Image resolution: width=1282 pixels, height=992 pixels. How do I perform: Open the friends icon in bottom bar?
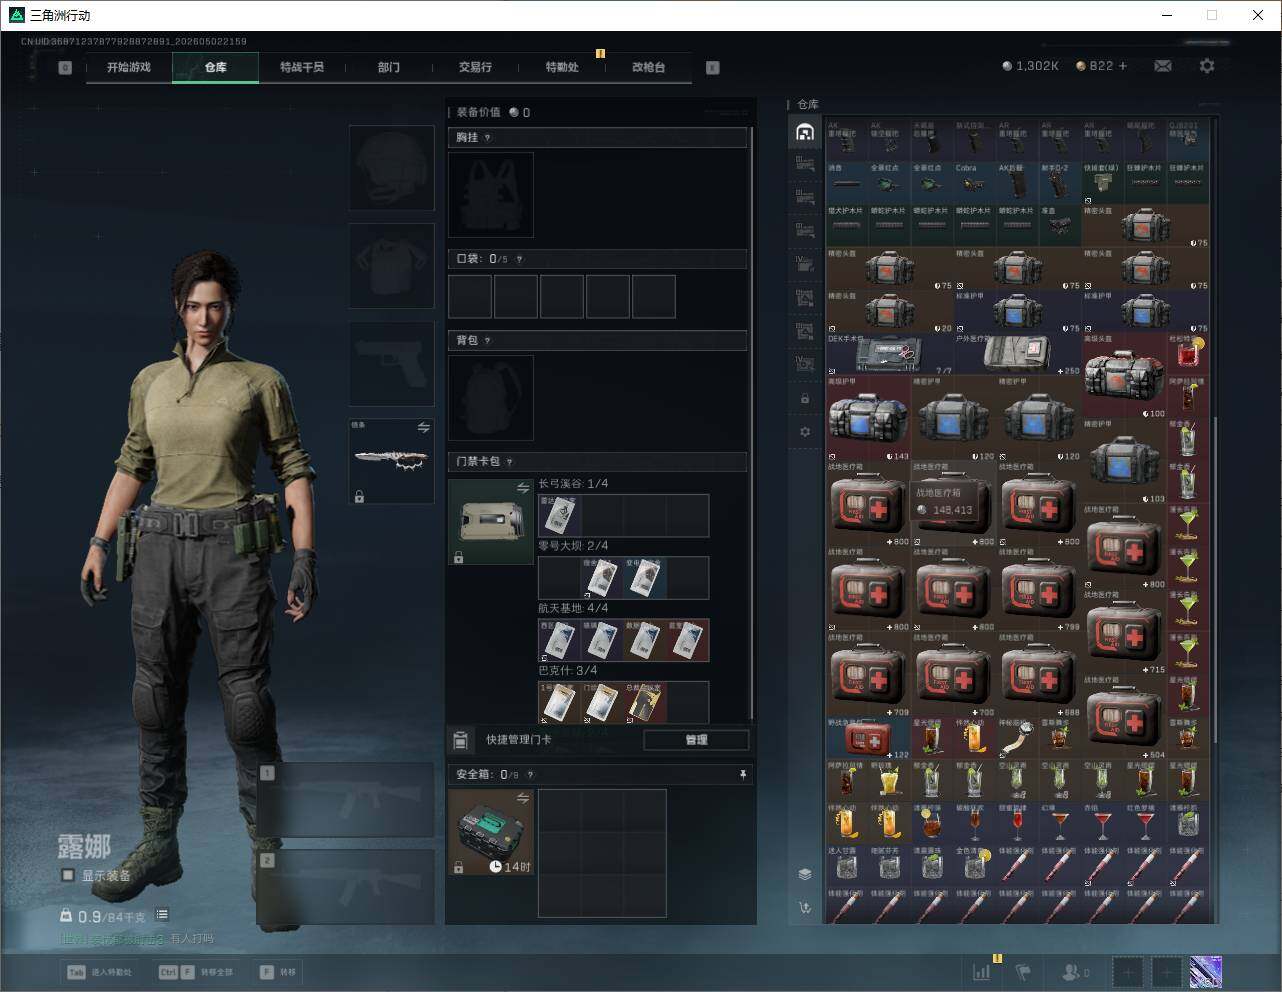[1071, 971]
